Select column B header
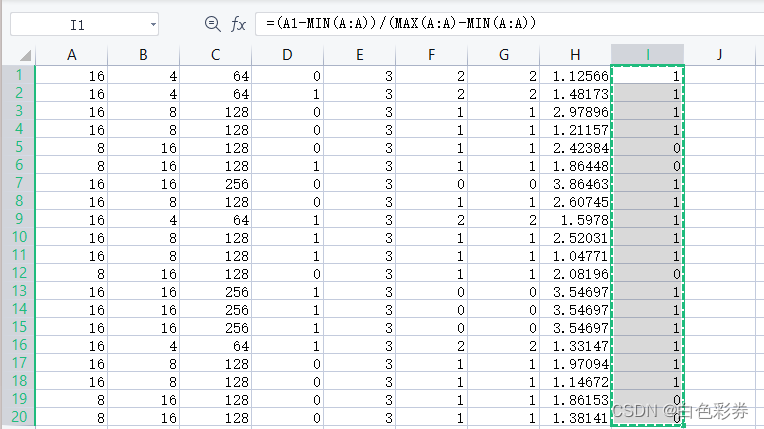Viewport: 764px width, 429px height. point(143,55)
